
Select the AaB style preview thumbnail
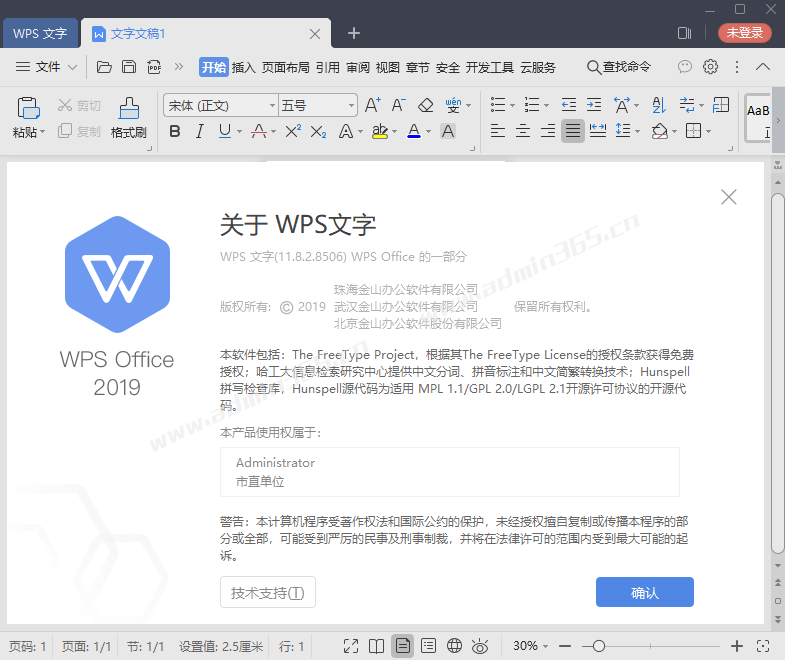pos(757,118)
